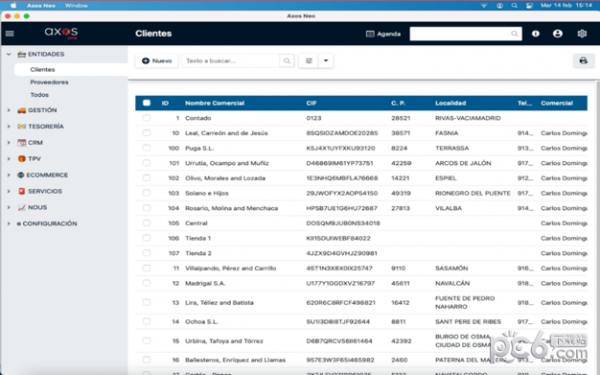This screenshot has width=600, height=375.
Task: Select Todos in the sidebar
Action: click(x=39, y=95)
